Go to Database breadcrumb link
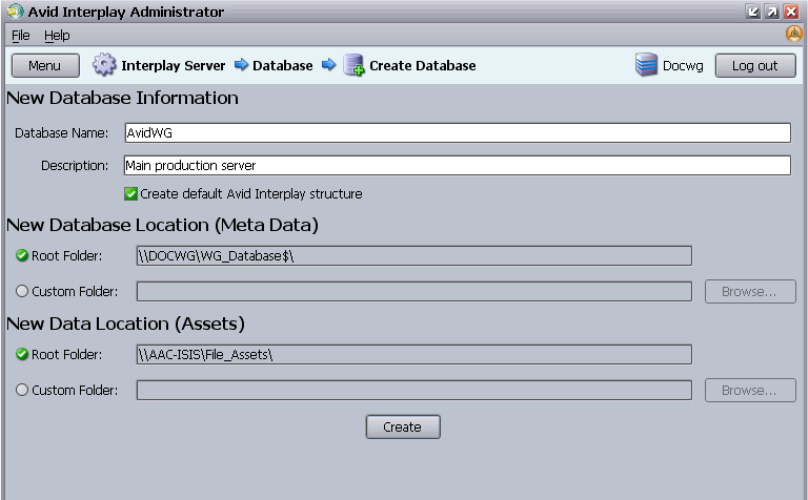Image resolution: width=808 pixels, height=500 pixels. [x=282, y=65]
